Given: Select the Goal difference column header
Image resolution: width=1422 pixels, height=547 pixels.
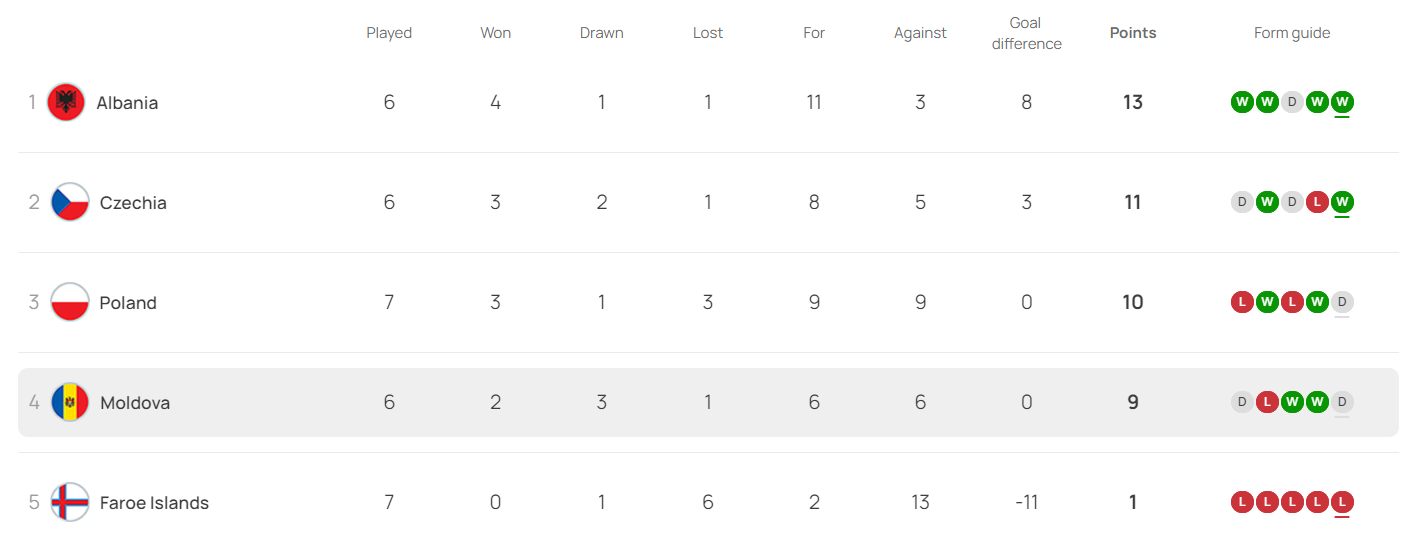Looking at the screenshot, I should [1026, 33].
